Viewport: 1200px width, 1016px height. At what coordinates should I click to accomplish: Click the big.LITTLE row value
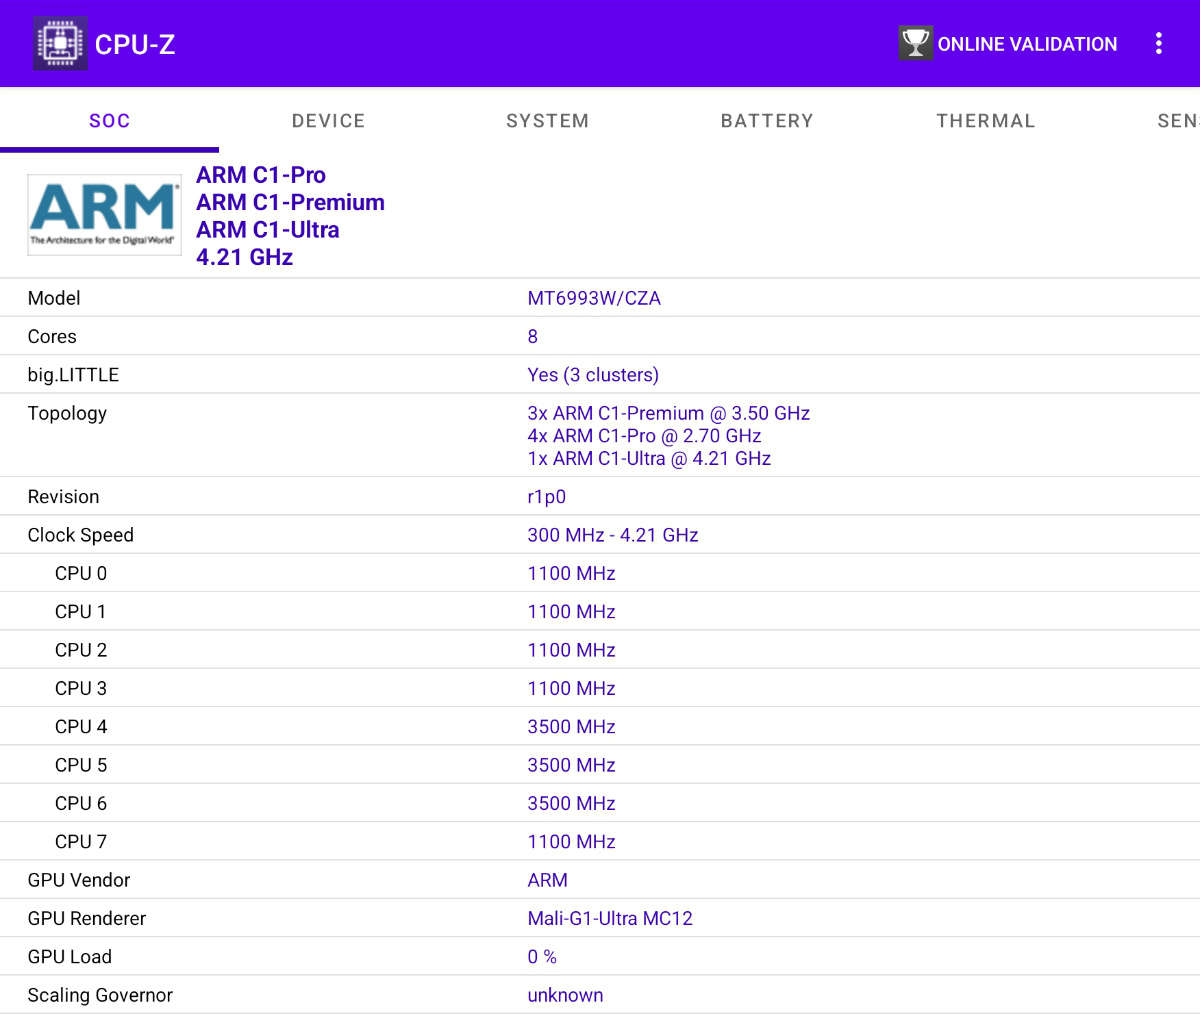pyautogui.click(x=593, y=375)
